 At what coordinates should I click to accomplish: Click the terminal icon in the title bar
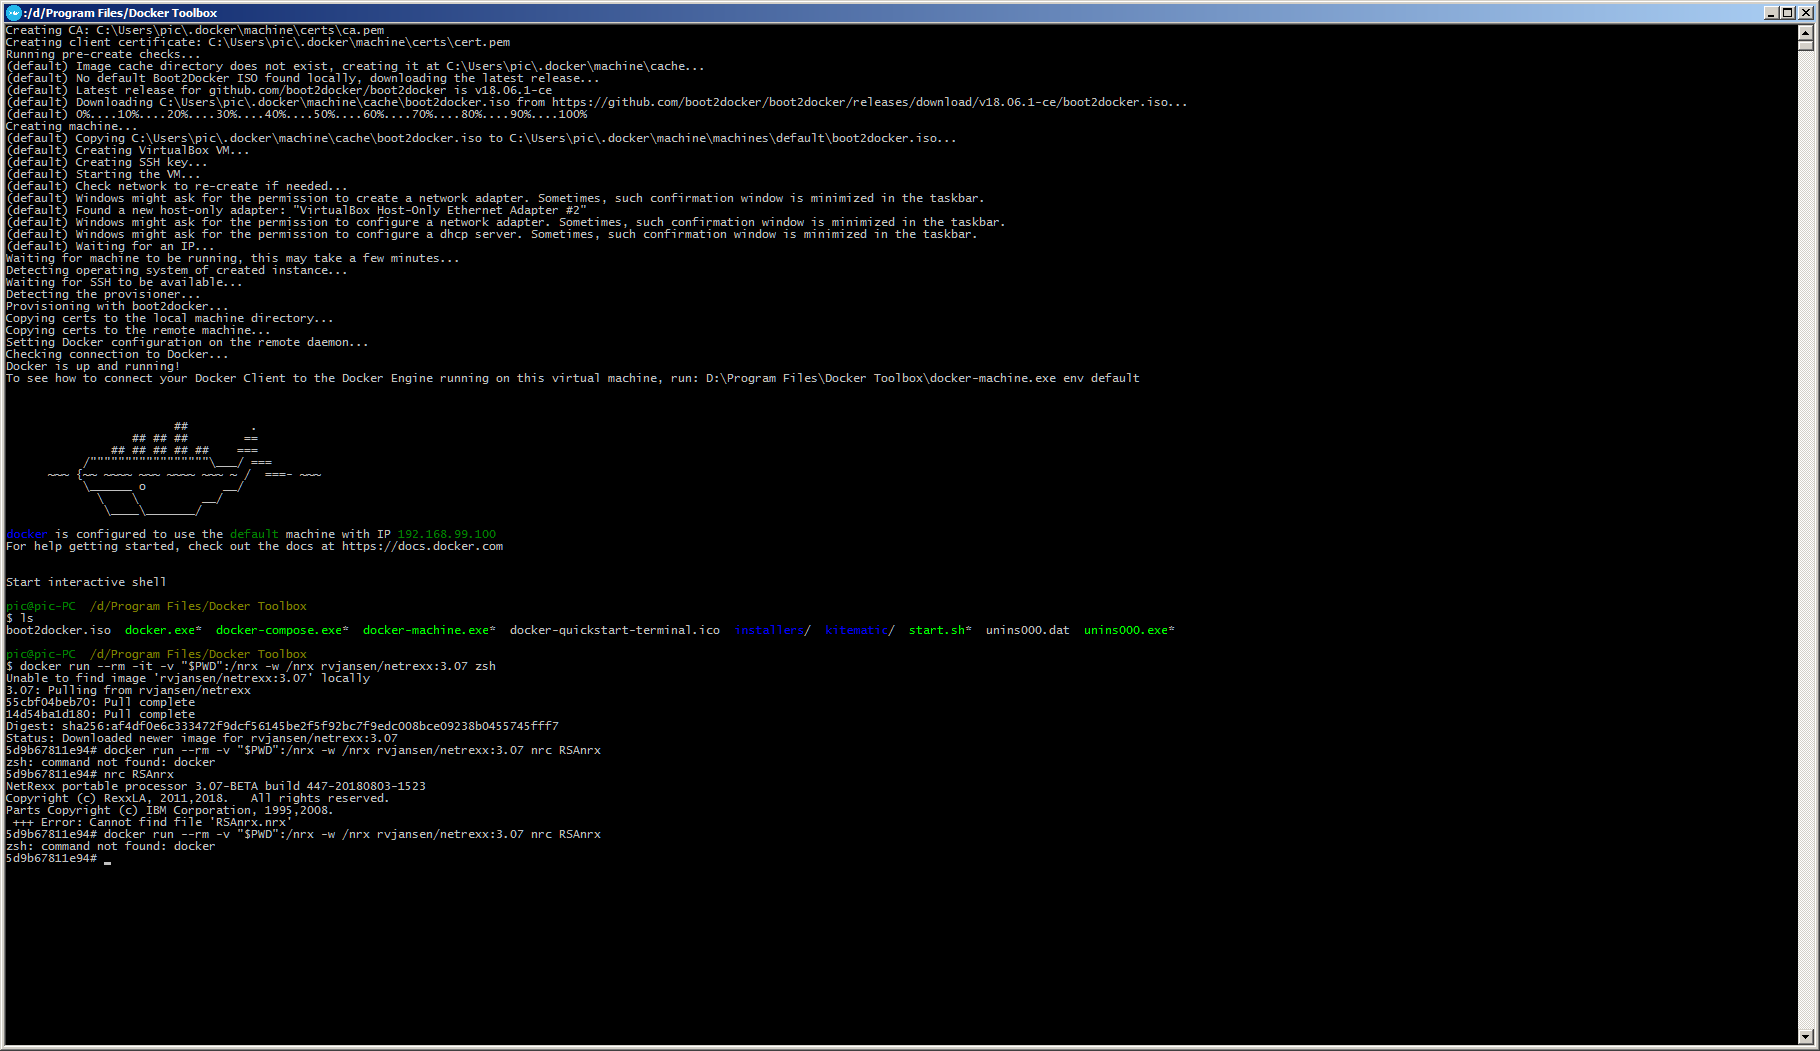click(13, 13)
